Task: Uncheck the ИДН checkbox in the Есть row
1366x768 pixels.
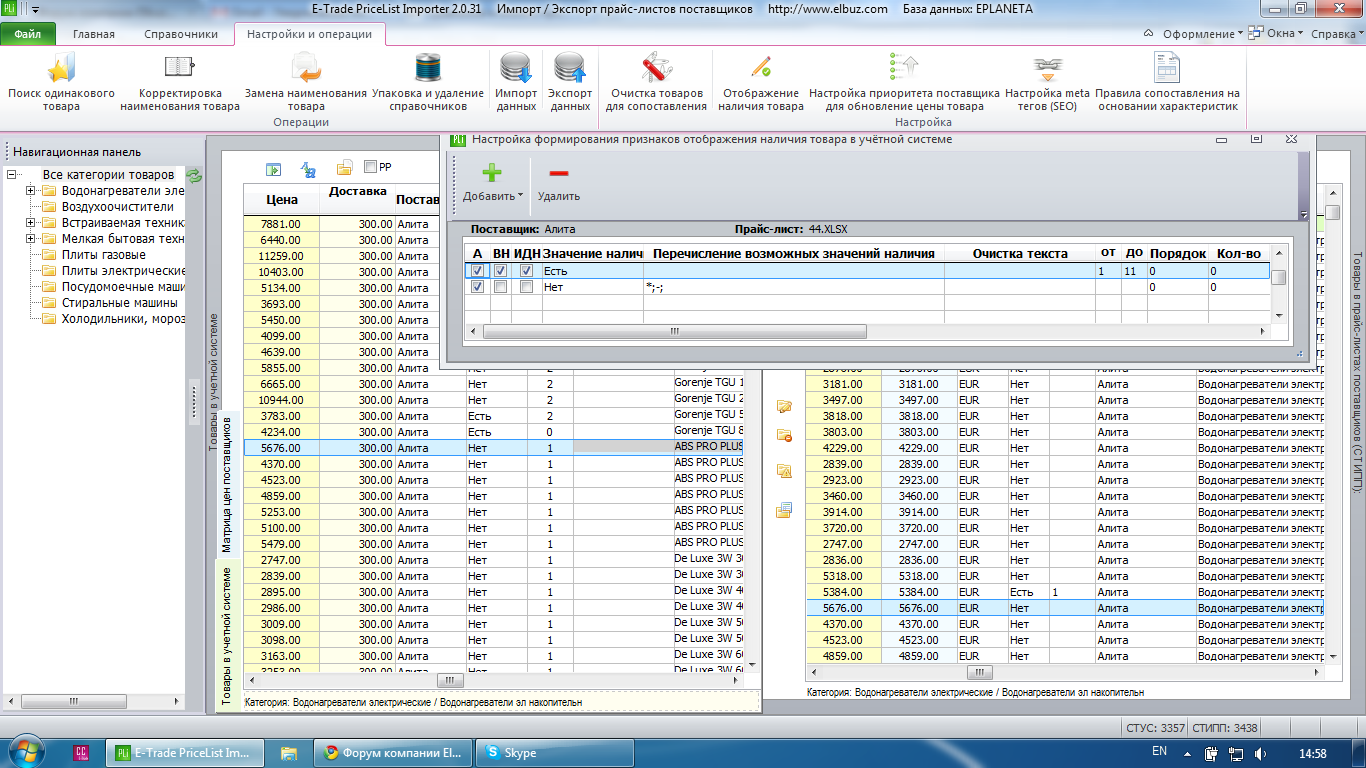Action: pyautogui.click(x=526, y=271)
